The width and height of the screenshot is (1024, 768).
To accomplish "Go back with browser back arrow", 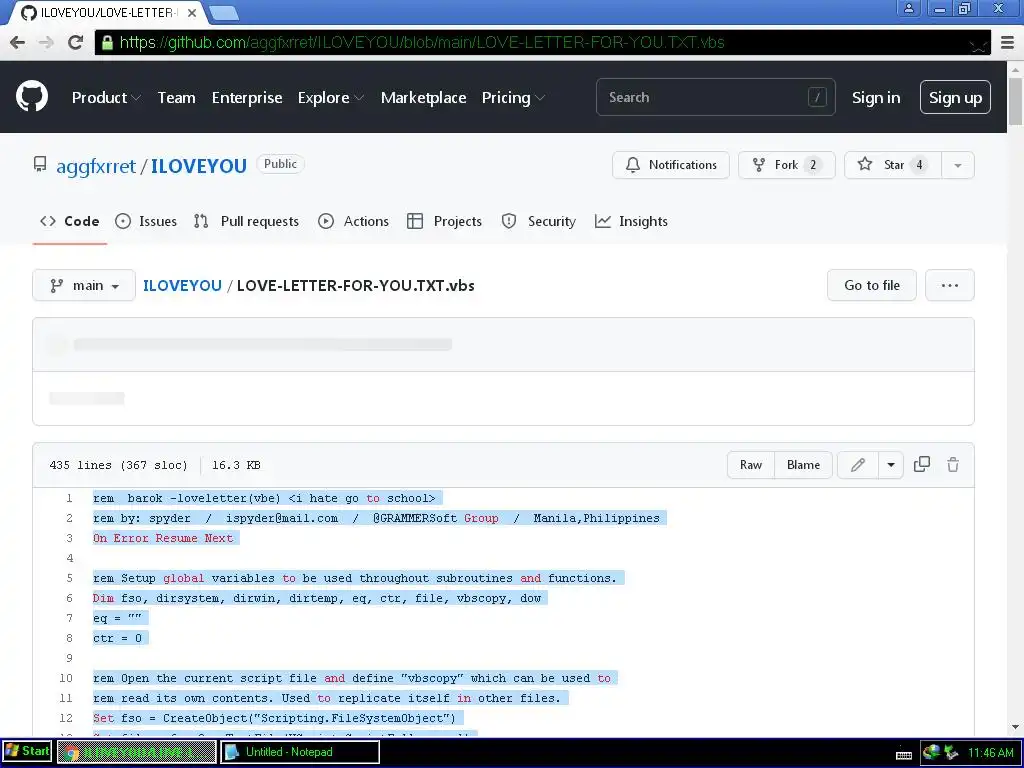I will click(x=18, y=42).
